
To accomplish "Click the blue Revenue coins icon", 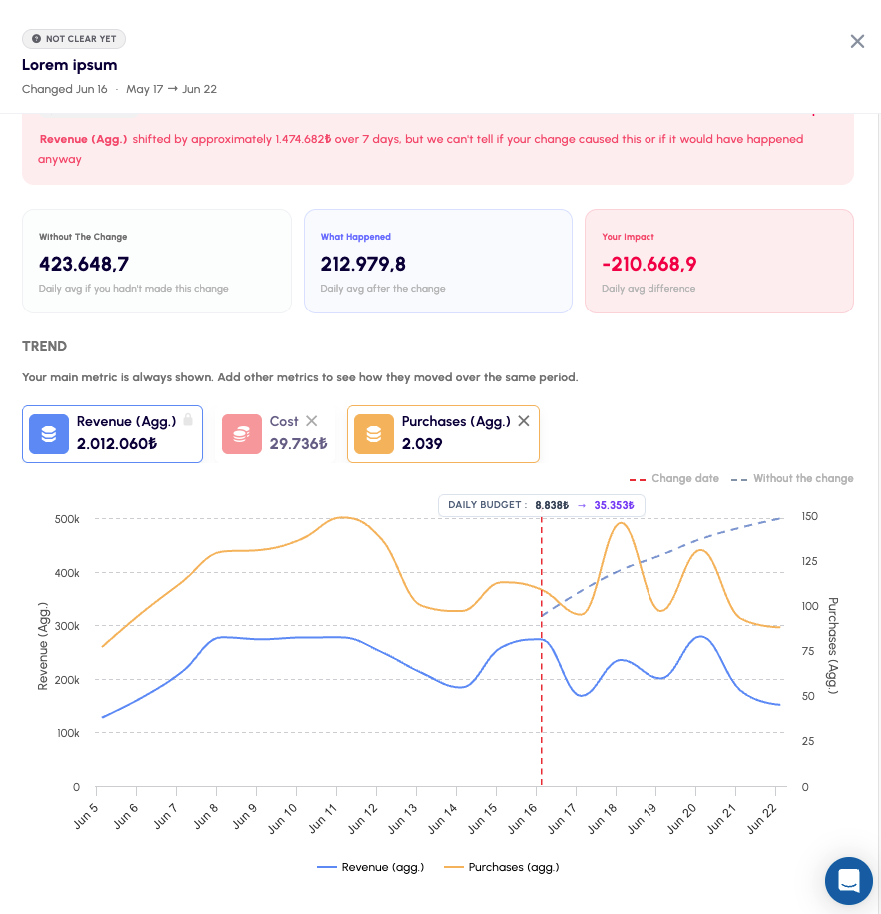I will [49, 434].
